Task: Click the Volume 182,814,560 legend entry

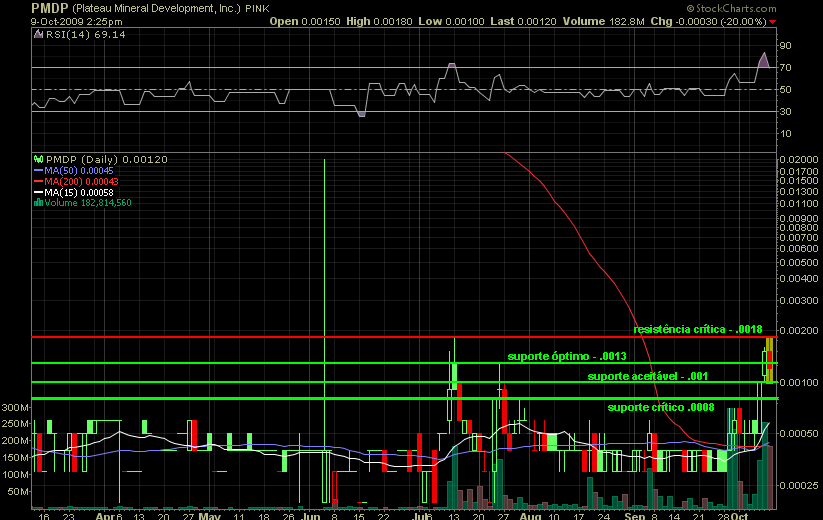Action: 88,203
